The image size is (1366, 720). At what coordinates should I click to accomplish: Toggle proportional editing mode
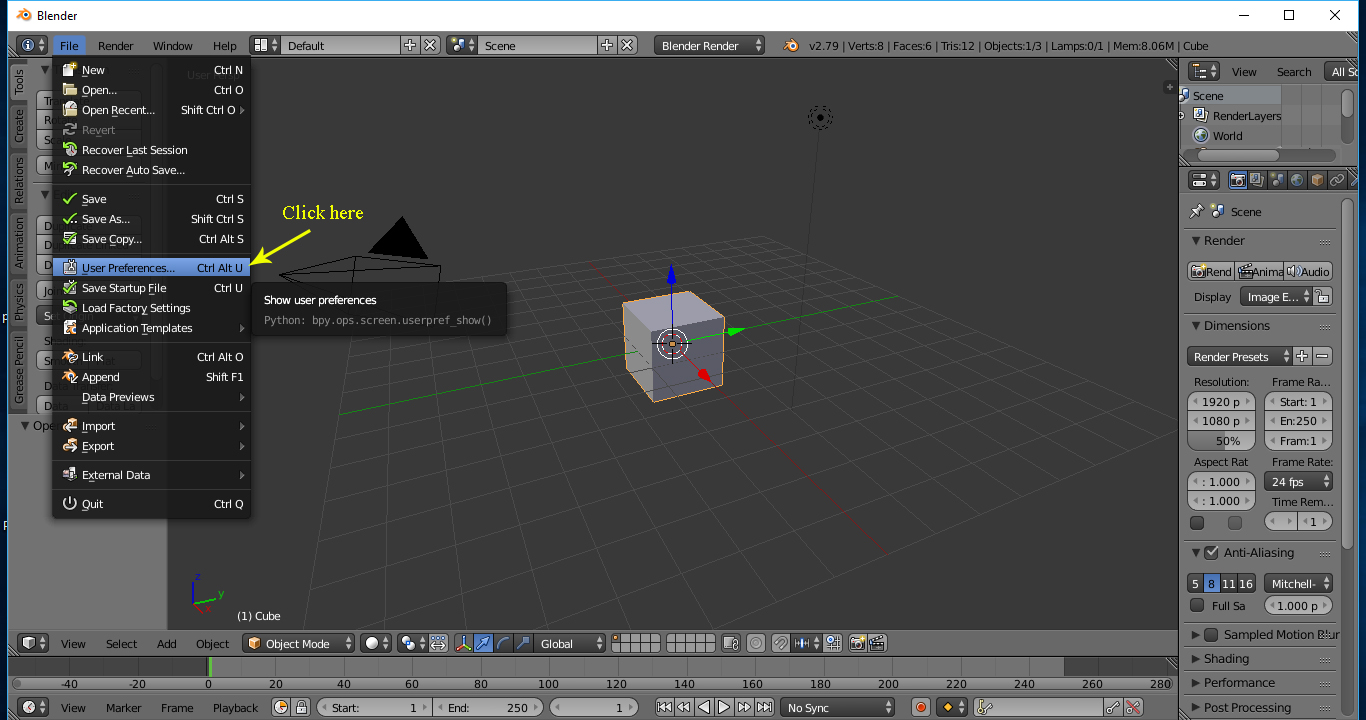point(756,643)
